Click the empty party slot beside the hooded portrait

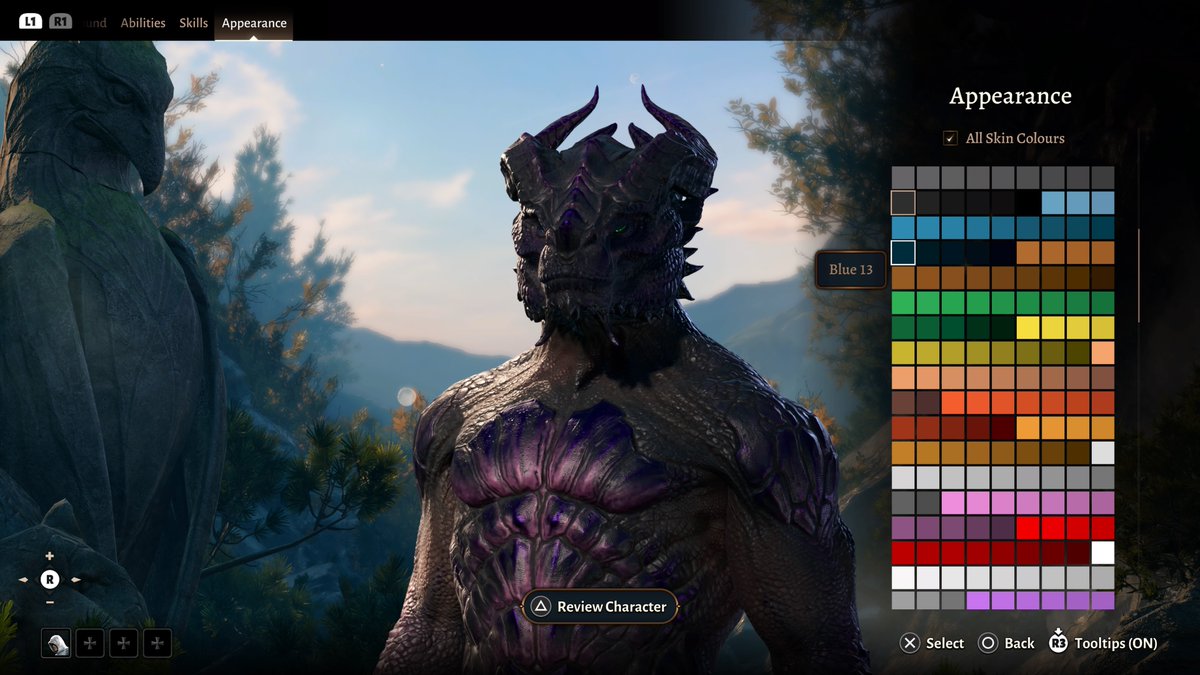click(90, 643)
